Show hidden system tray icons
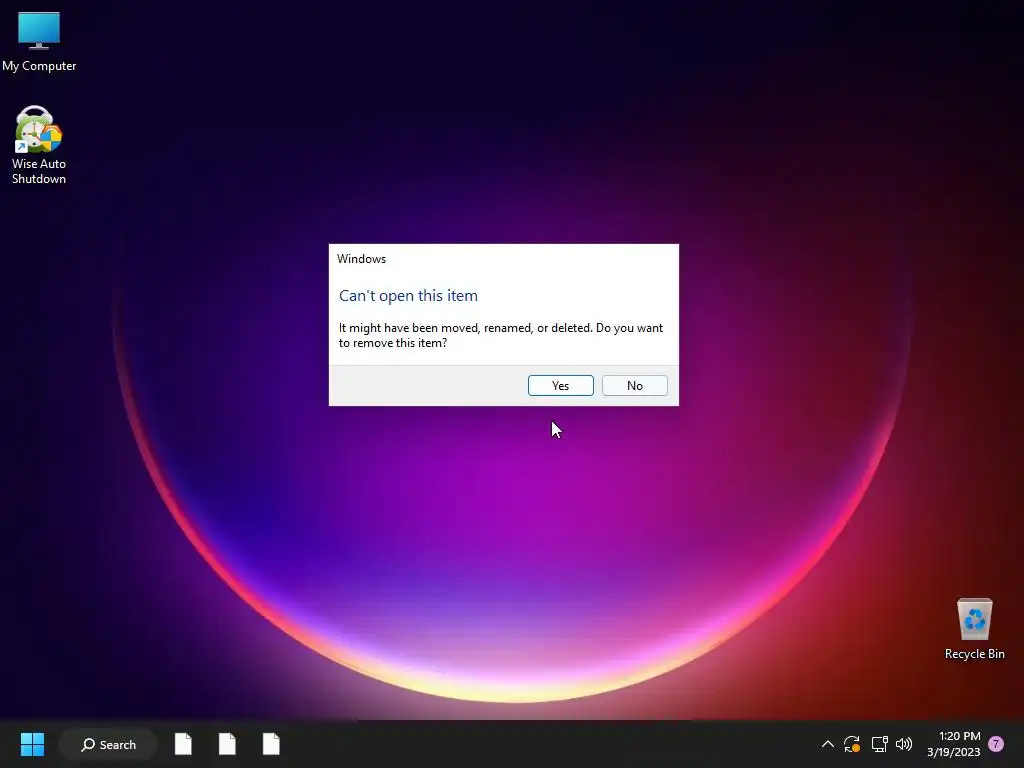Viewport: 1024px width, 768px height. (x=827, y=744)
